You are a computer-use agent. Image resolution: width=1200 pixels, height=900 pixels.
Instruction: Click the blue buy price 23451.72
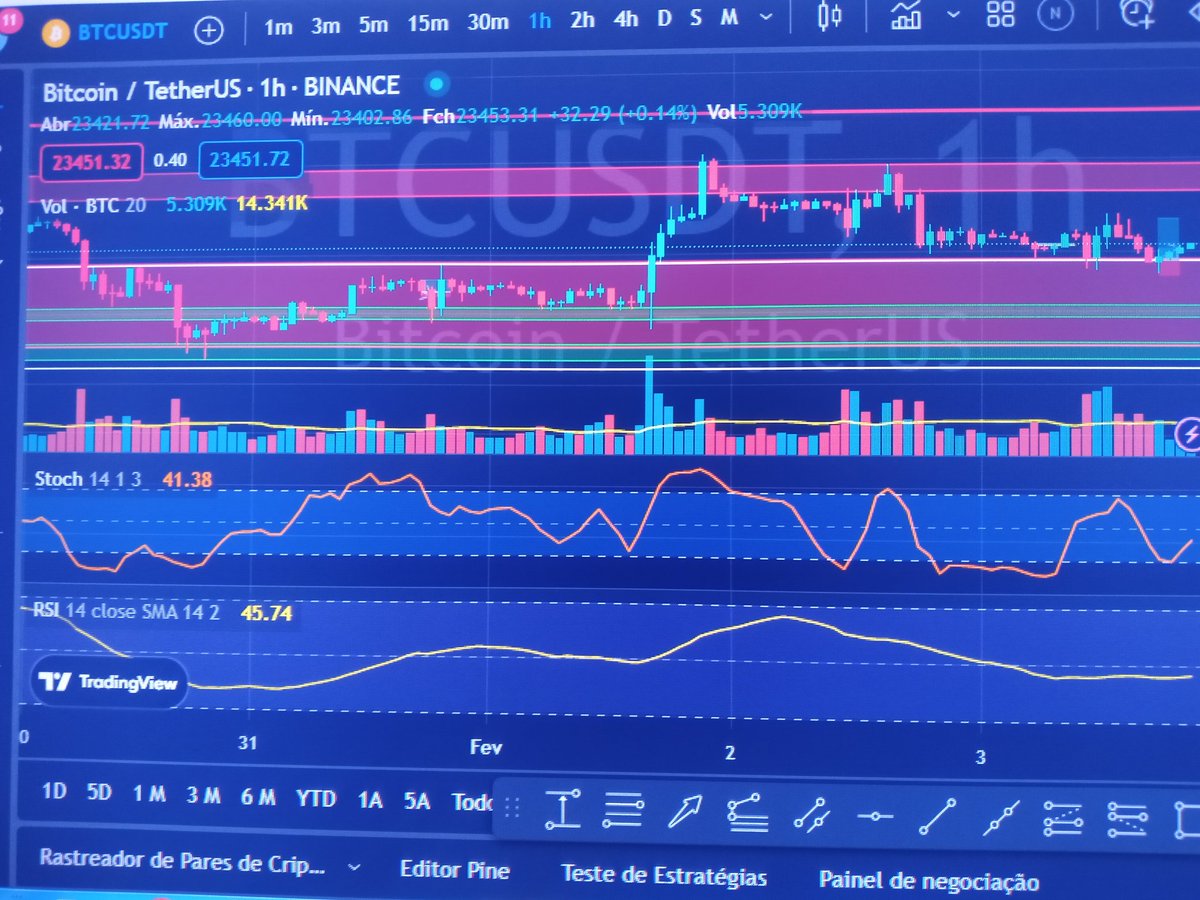point(250,158)
